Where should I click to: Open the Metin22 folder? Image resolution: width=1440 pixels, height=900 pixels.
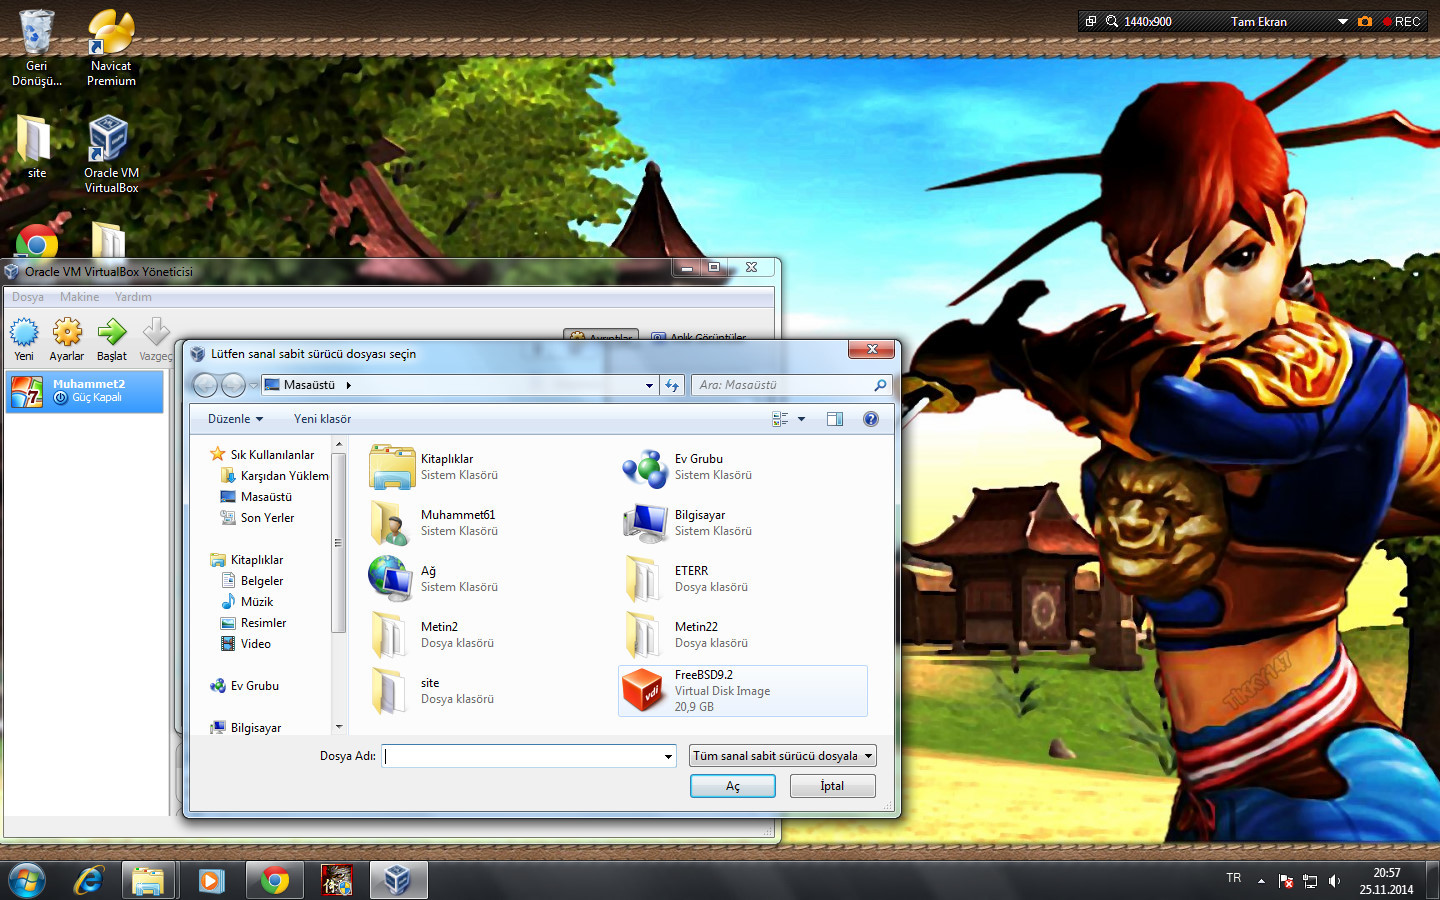tap(689, 635)
